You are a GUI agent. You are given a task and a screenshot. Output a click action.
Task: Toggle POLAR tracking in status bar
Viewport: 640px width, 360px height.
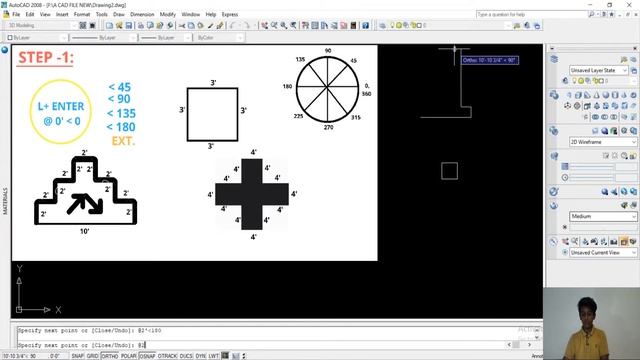coord(129,356)
